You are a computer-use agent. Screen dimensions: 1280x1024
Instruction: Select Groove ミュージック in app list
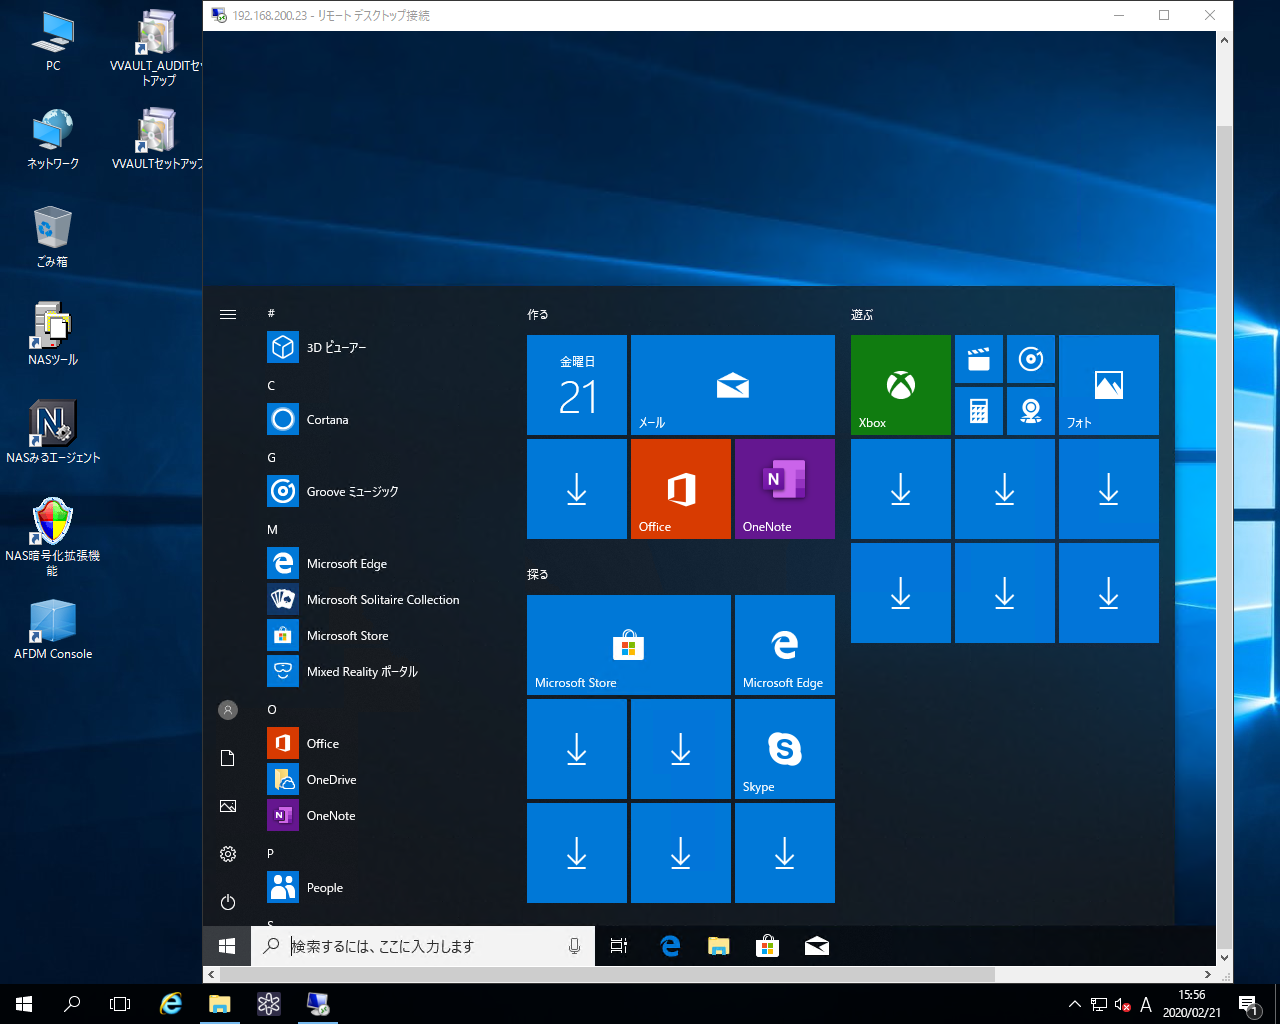[352, 492]
